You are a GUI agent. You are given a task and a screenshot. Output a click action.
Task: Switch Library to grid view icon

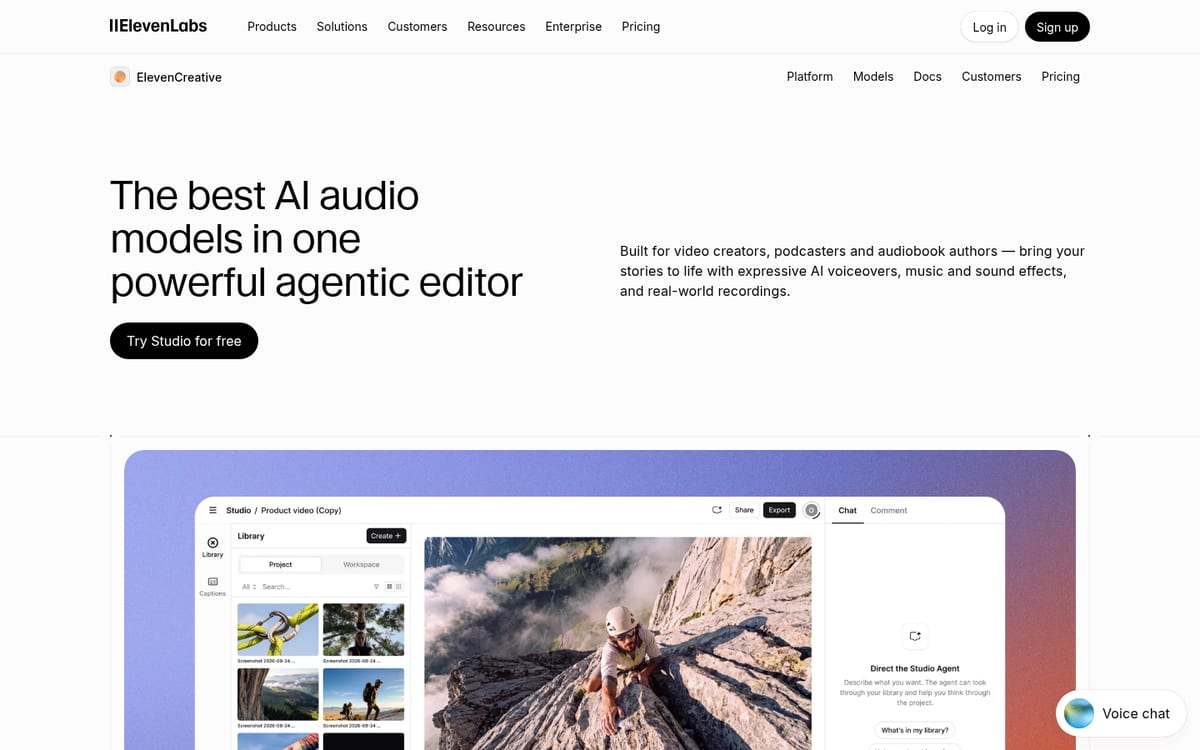(x=390, y=587)
